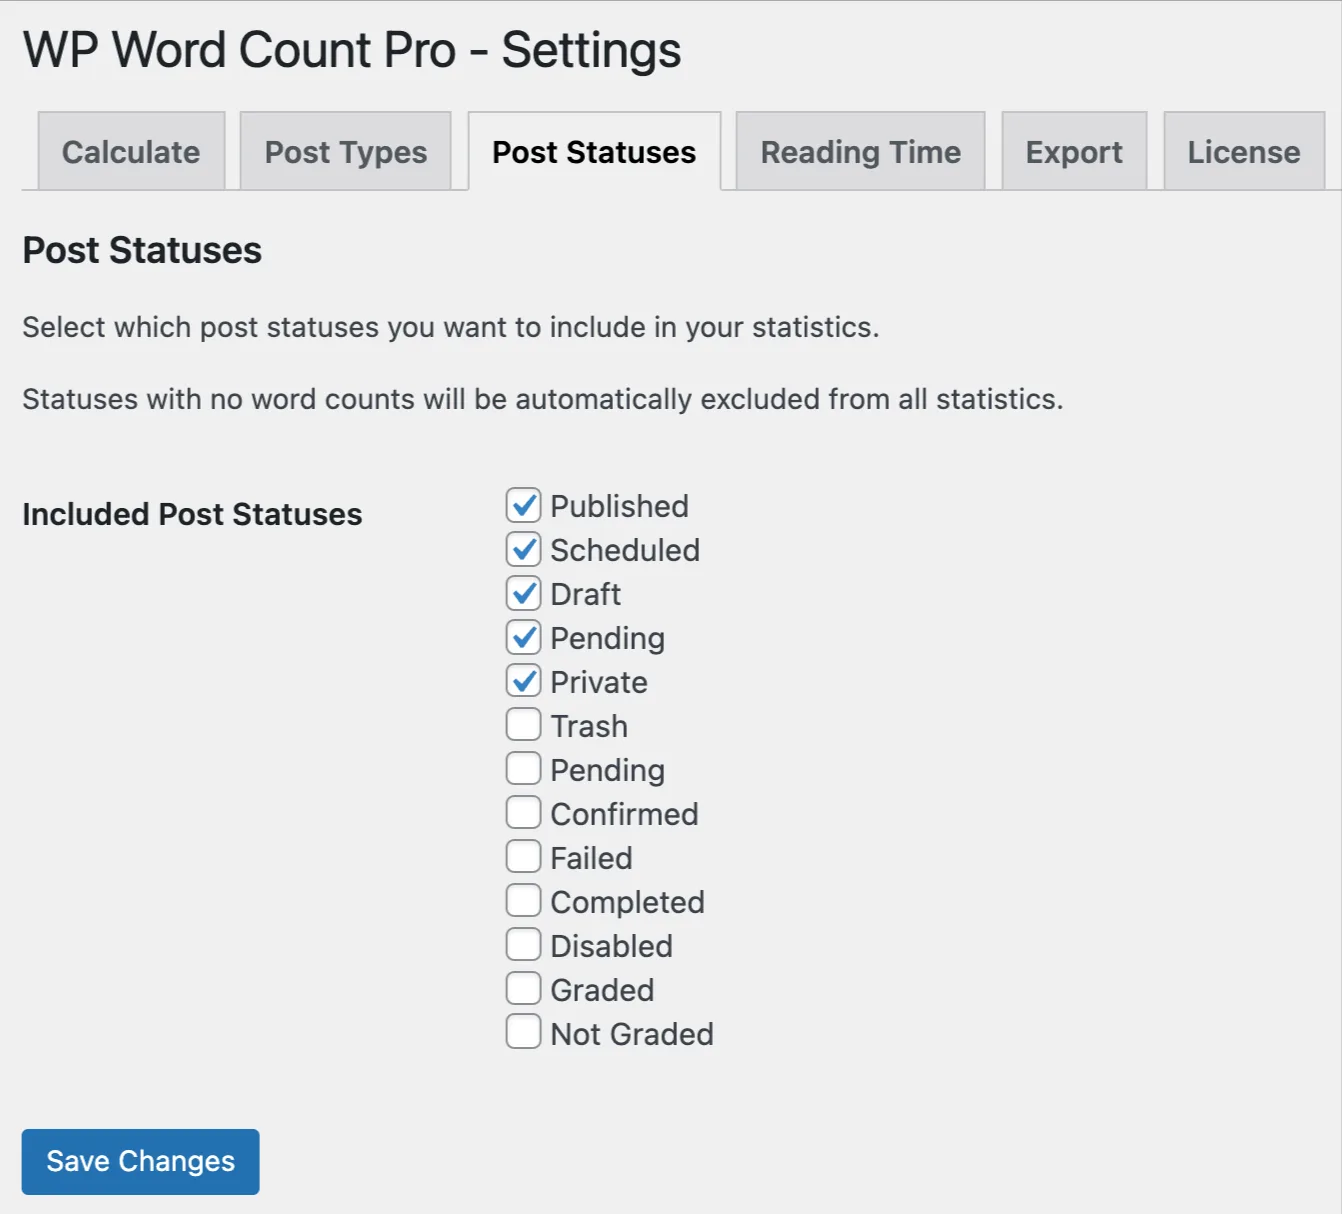Screen dimensions: 1342x1214
Task: Click the 'WP Word Count Pro - Settings' title
Action: pos(352,50)
